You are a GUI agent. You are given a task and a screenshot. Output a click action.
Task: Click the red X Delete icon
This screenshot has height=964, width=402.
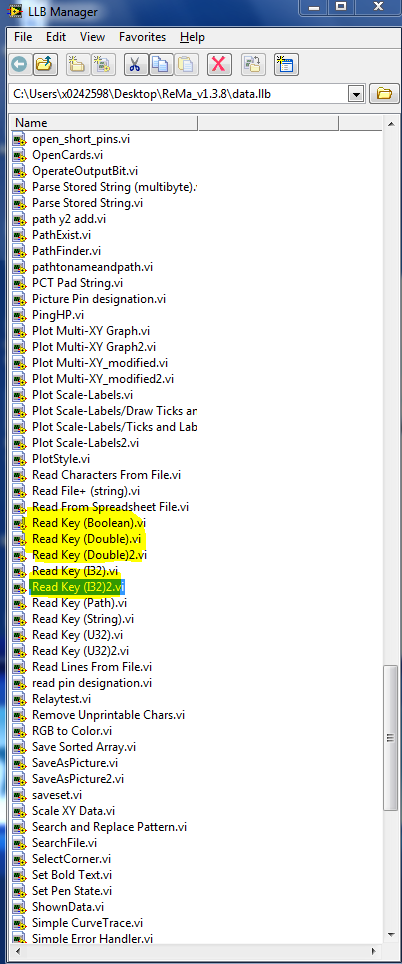tap(219, 64)
